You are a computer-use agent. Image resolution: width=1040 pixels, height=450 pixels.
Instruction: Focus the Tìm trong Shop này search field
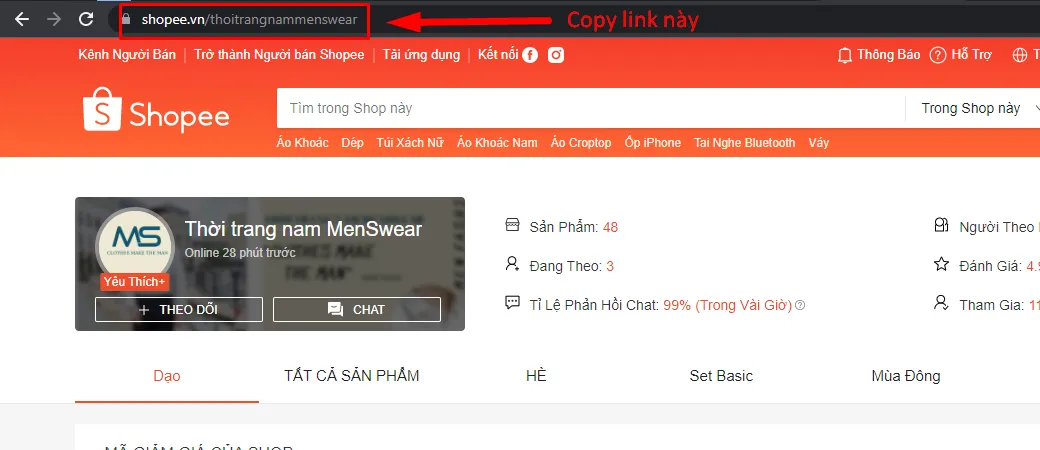coord(590,108)
